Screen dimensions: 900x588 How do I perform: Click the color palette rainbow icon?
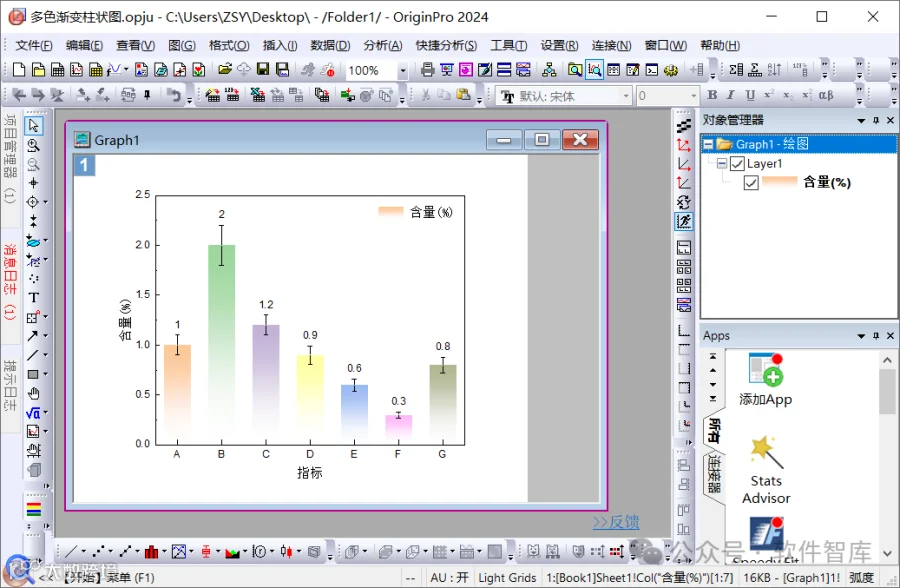pos(34,509)
